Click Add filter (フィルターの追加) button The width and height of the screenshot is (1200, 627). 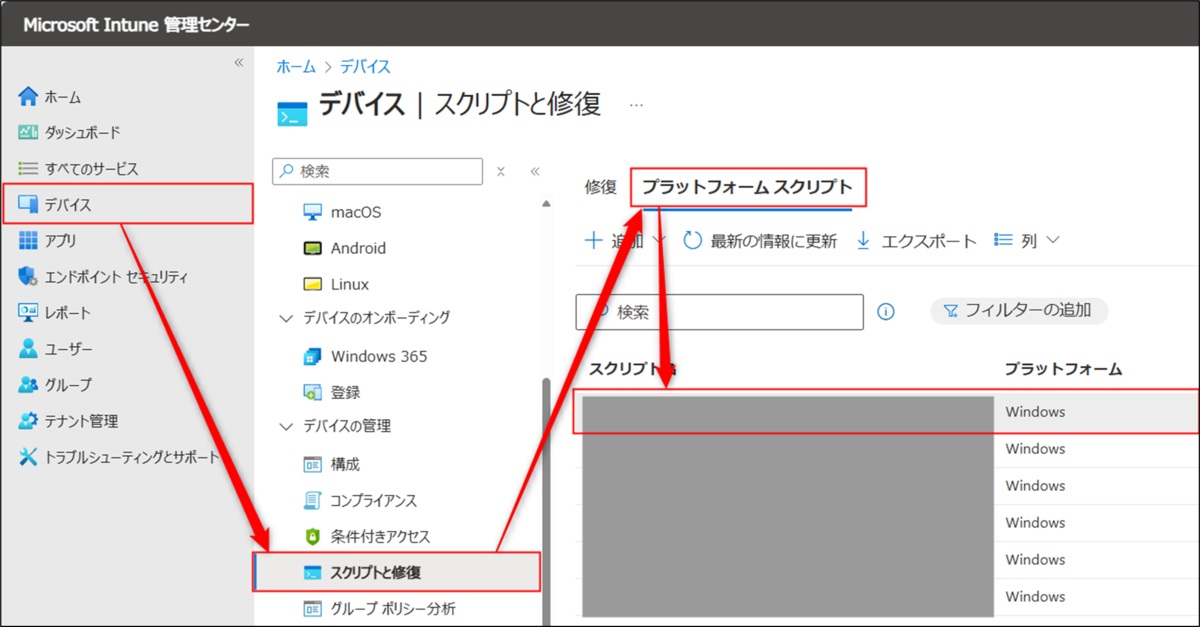pos(1019,310)
